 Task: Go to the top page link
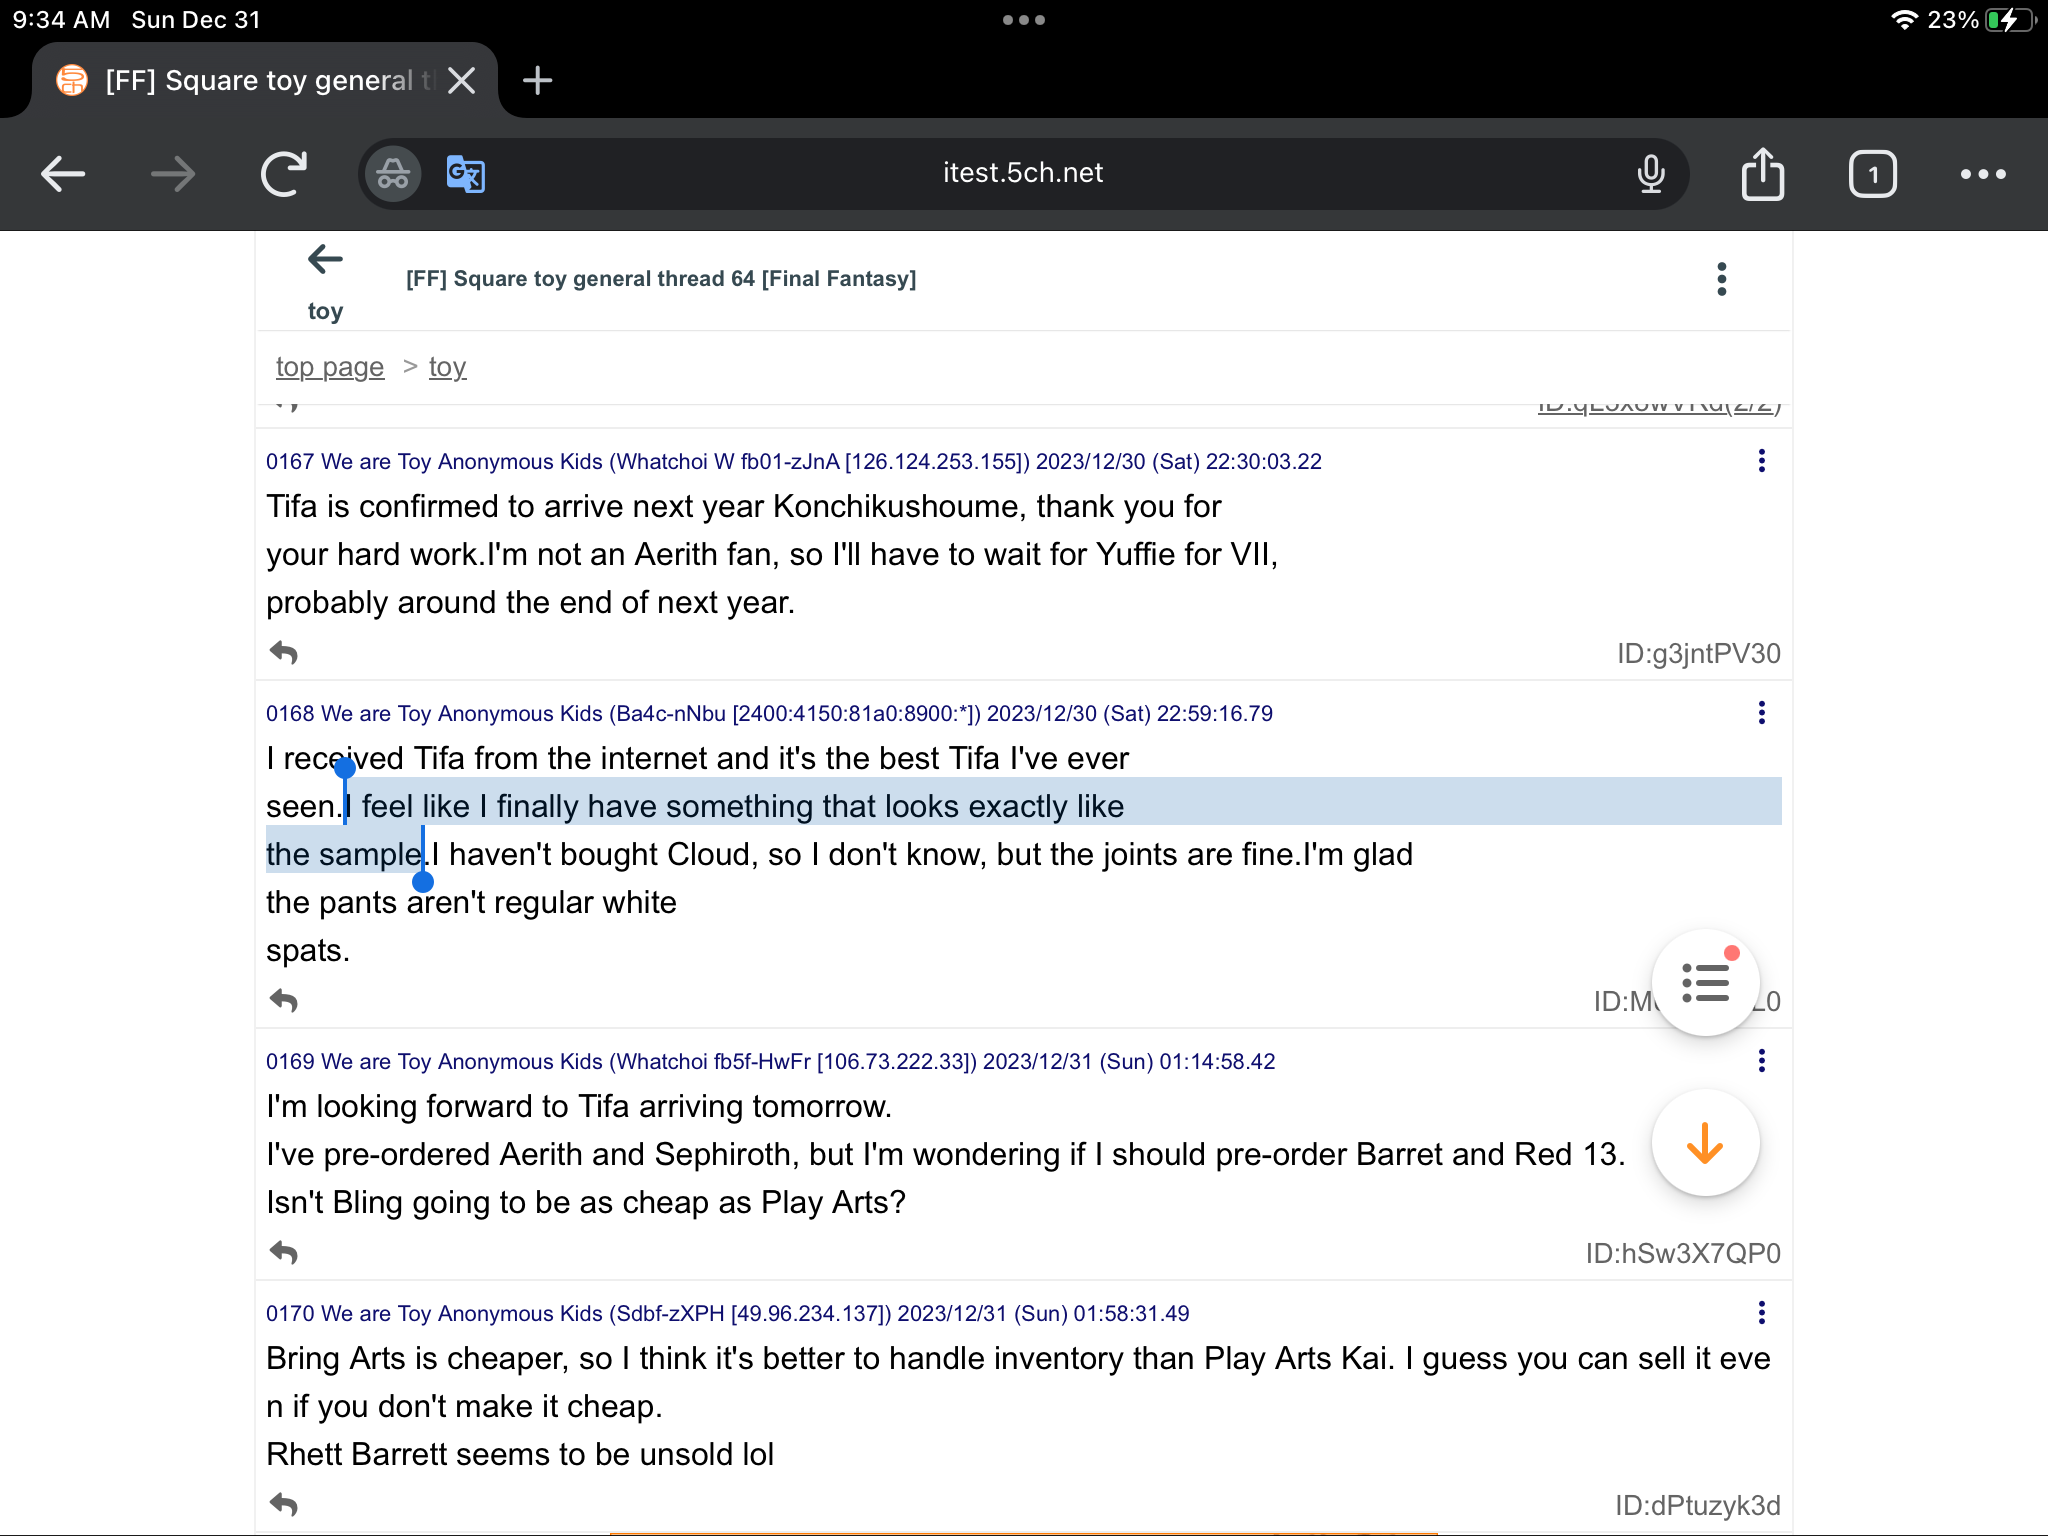(x=330, y=367)
